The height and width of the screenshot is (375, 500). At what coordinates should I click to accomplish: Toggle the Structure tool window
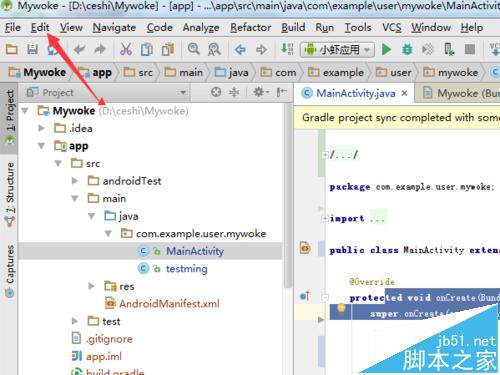point(9,193)
